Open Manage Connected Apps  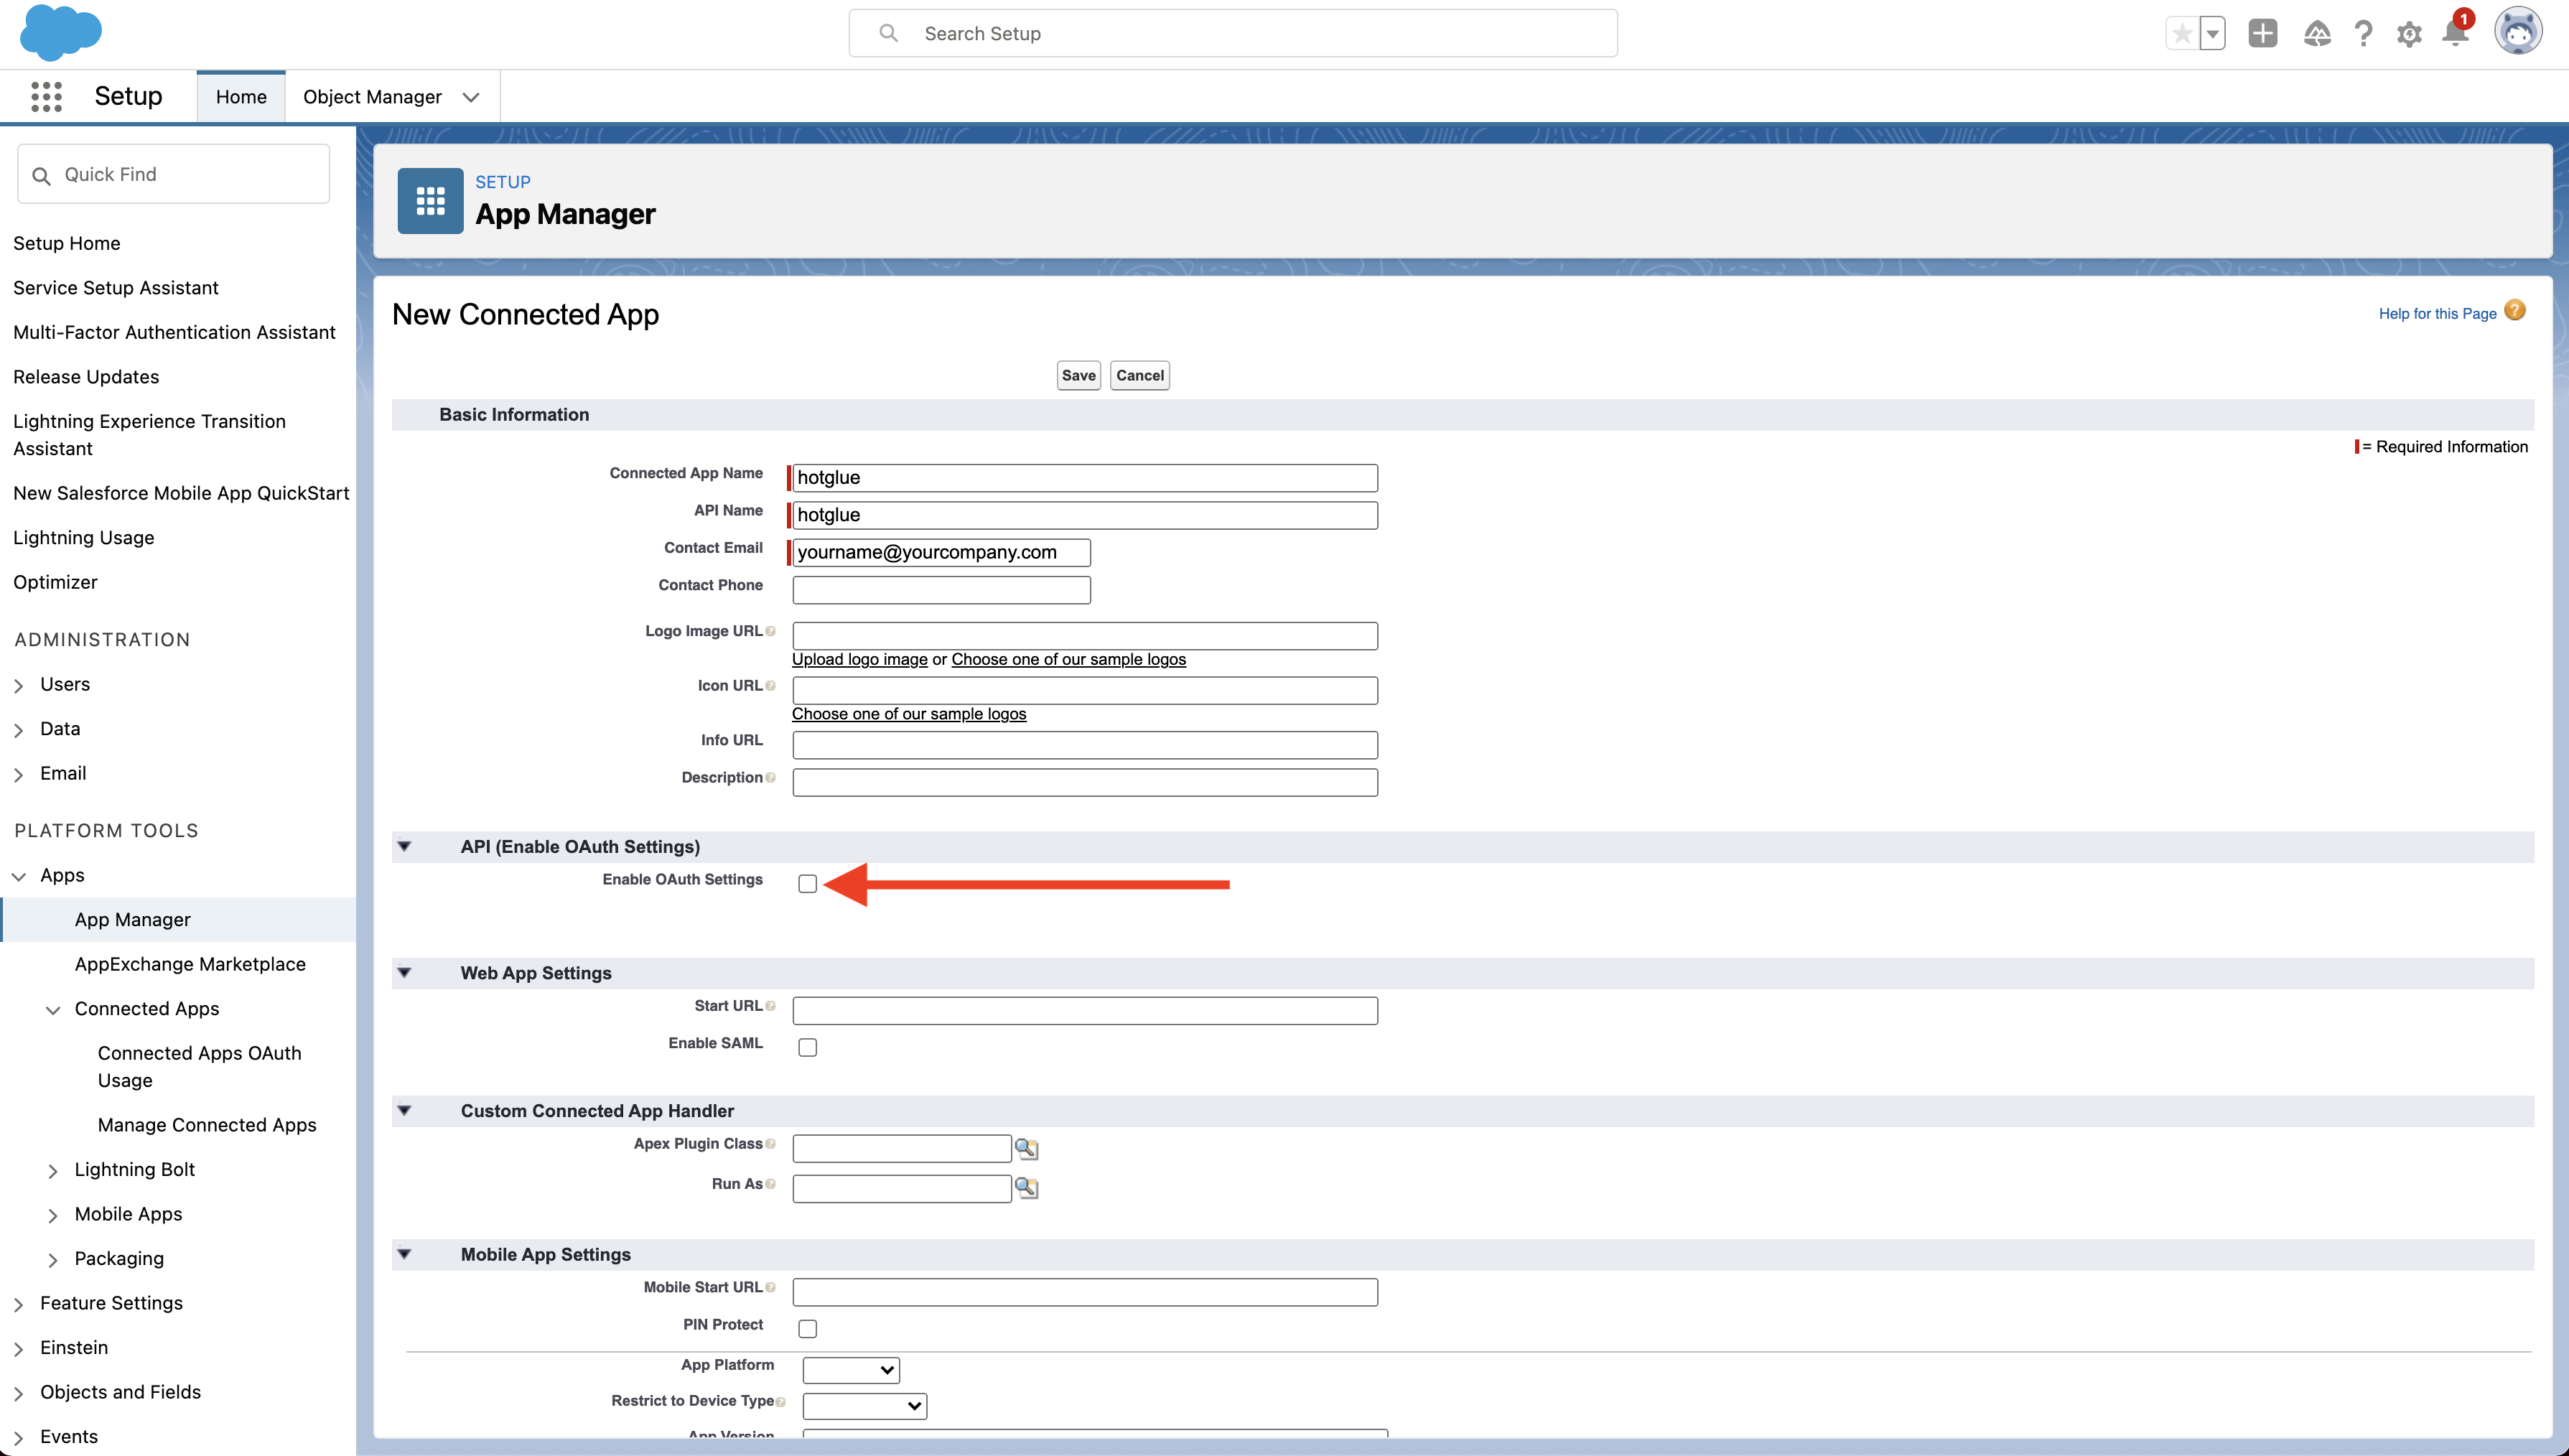pyautogui.click(x=207, y=1125)
